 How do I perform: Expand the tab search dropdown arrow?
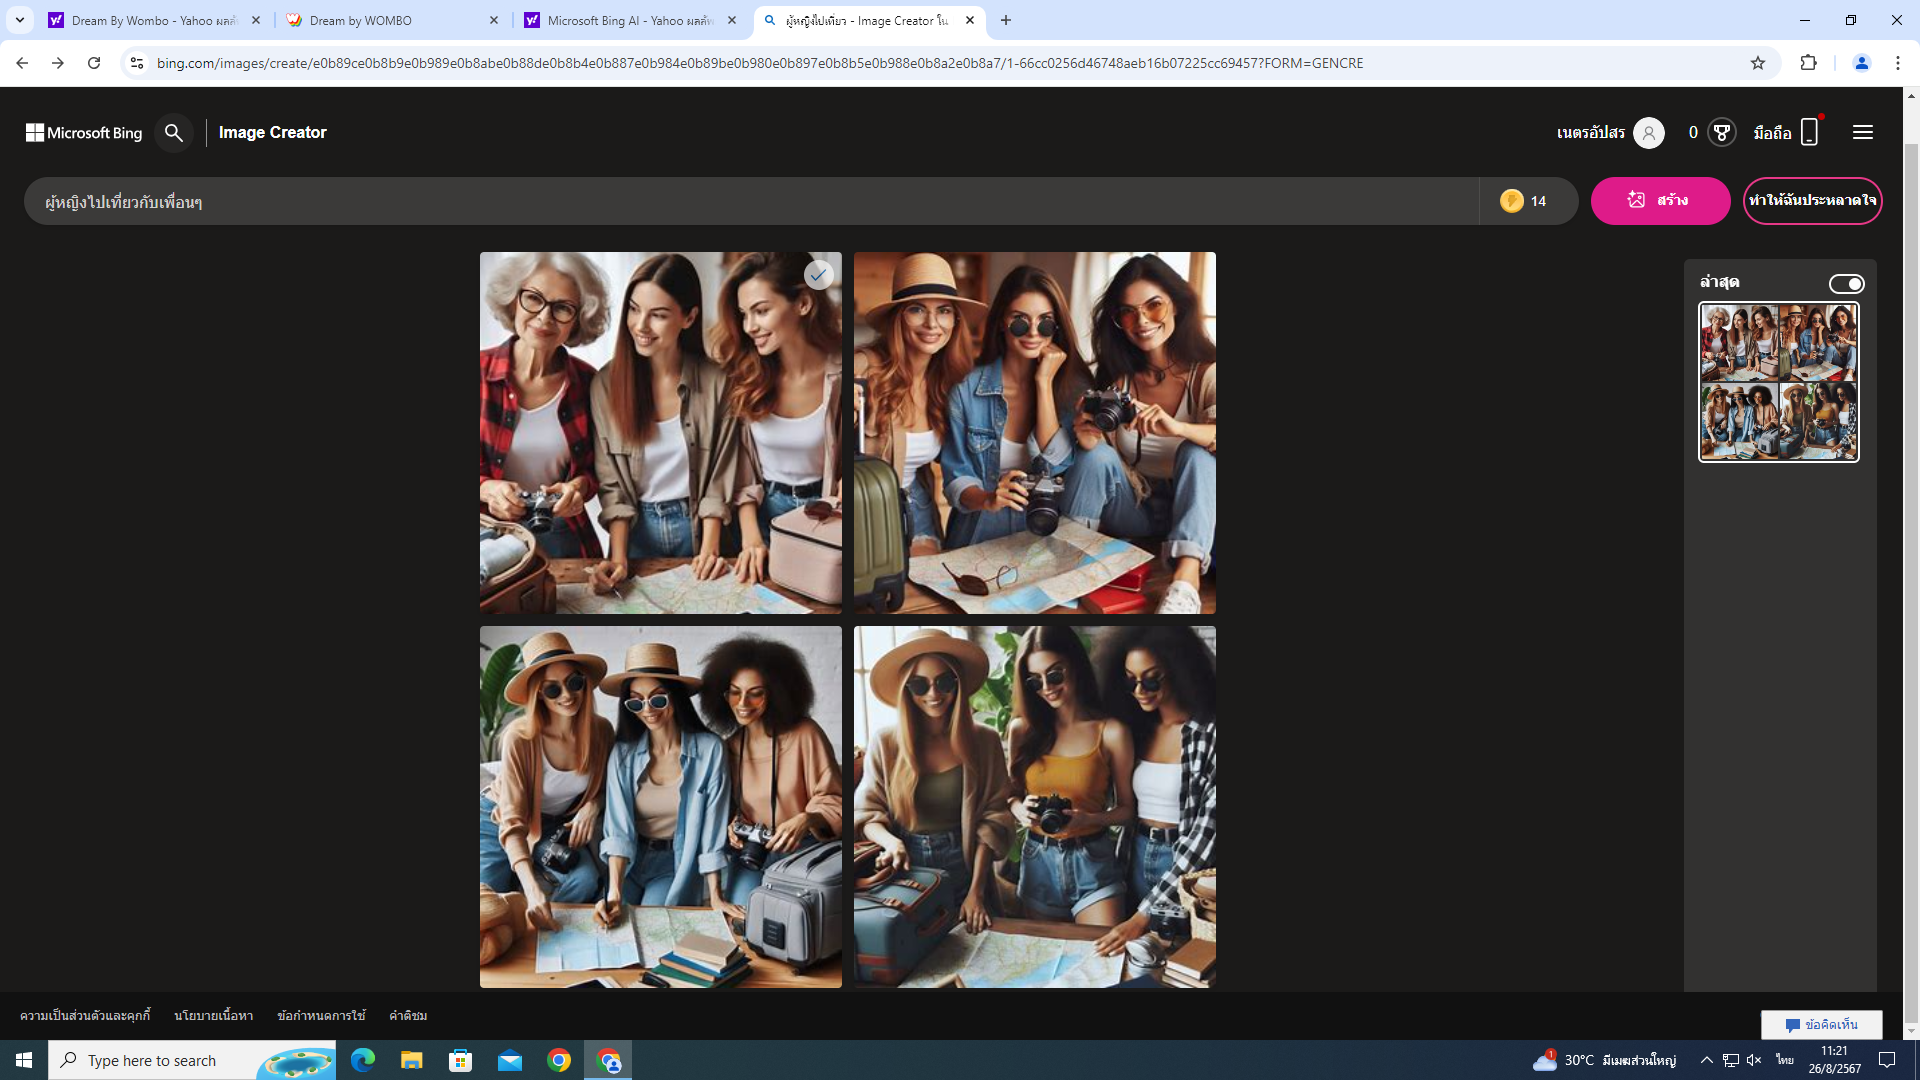point(19,20)
